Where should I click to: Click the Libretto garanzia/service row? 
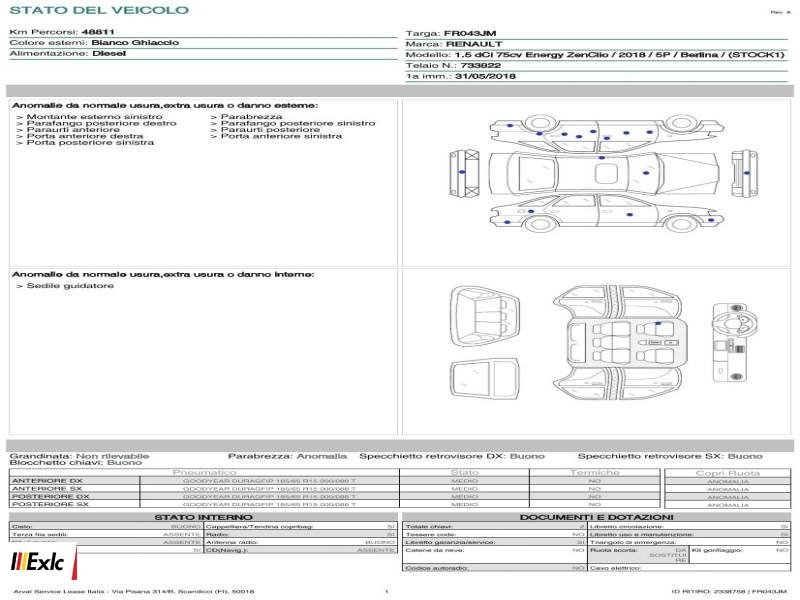point(494,542)
